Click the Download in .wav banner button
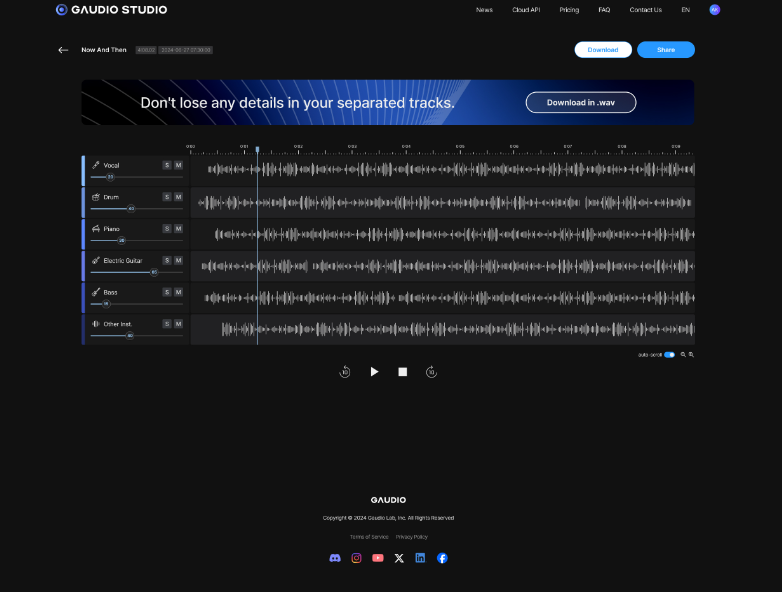 click(580, 103)
